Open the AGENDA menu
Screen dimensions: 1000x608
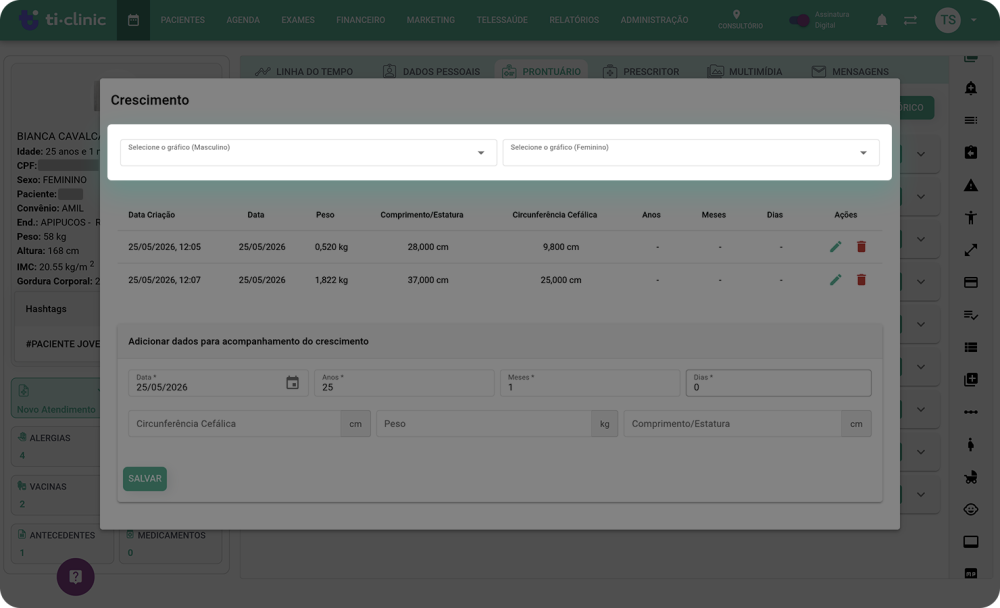coord(243,20)
